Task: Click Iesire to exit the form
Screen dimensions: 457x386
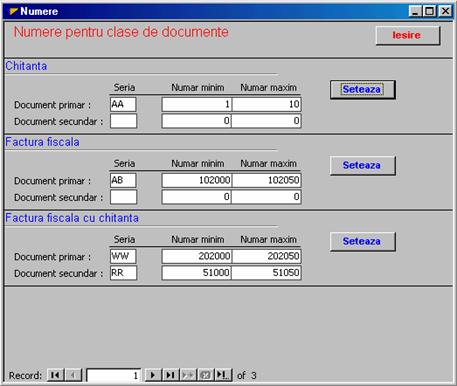Action: click(408, 35)
